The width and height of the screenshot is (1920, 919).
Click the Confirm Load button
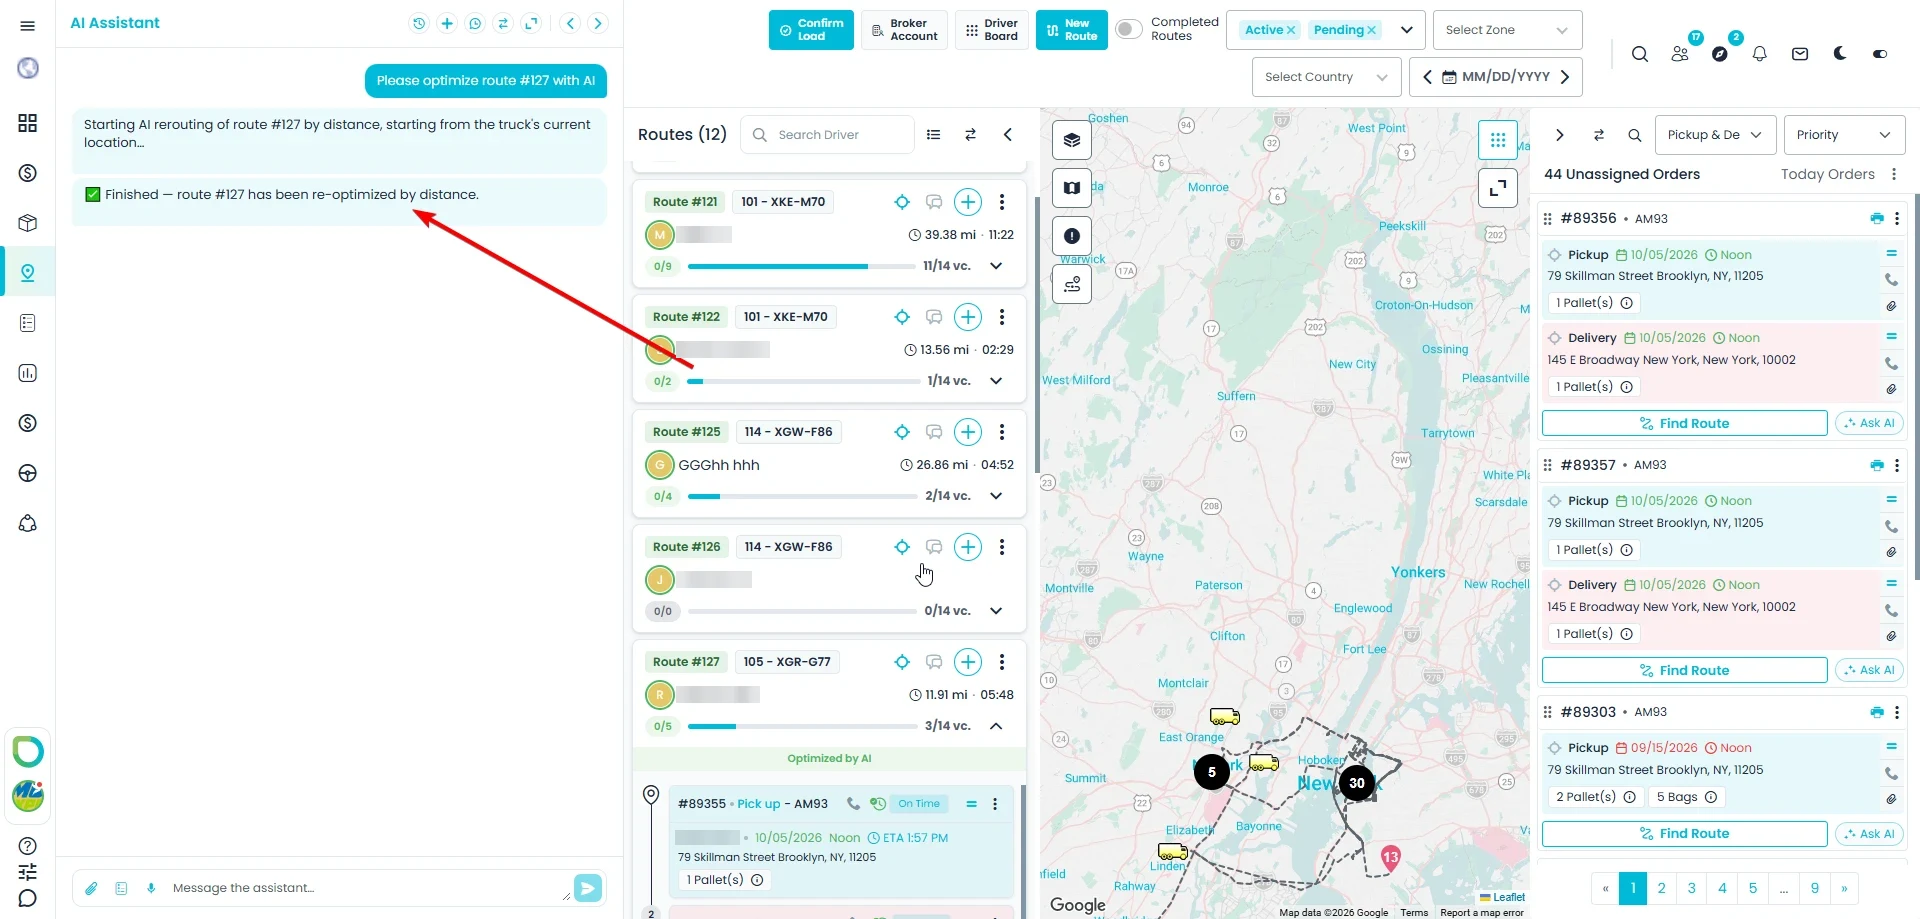811,30
